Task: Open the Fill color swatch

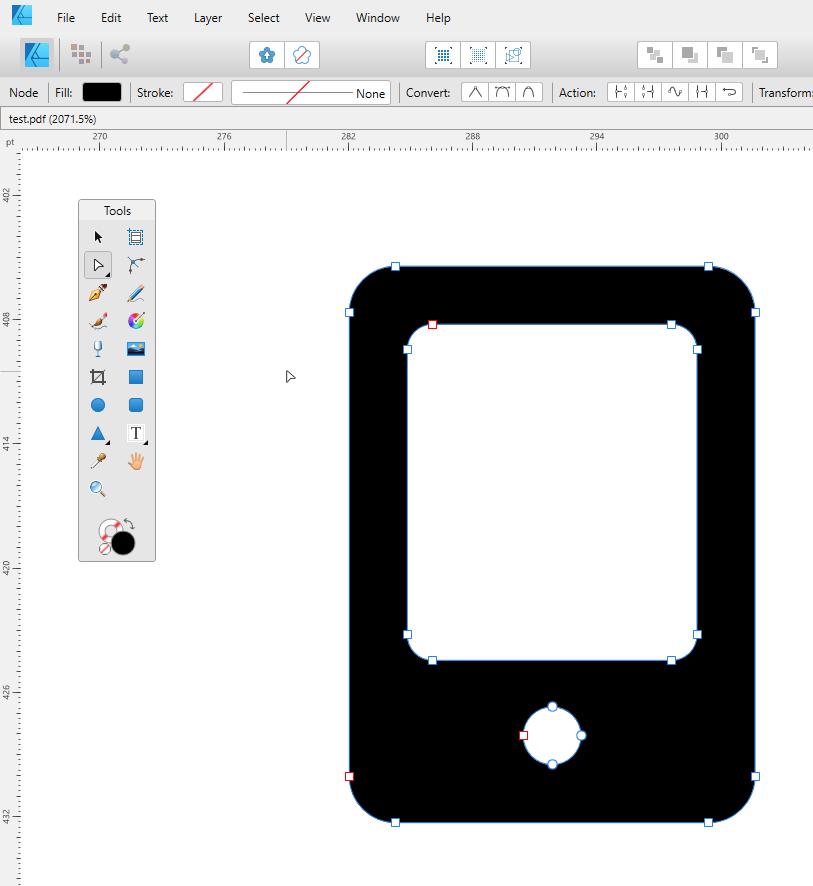Action: click(x=102, y=92)
